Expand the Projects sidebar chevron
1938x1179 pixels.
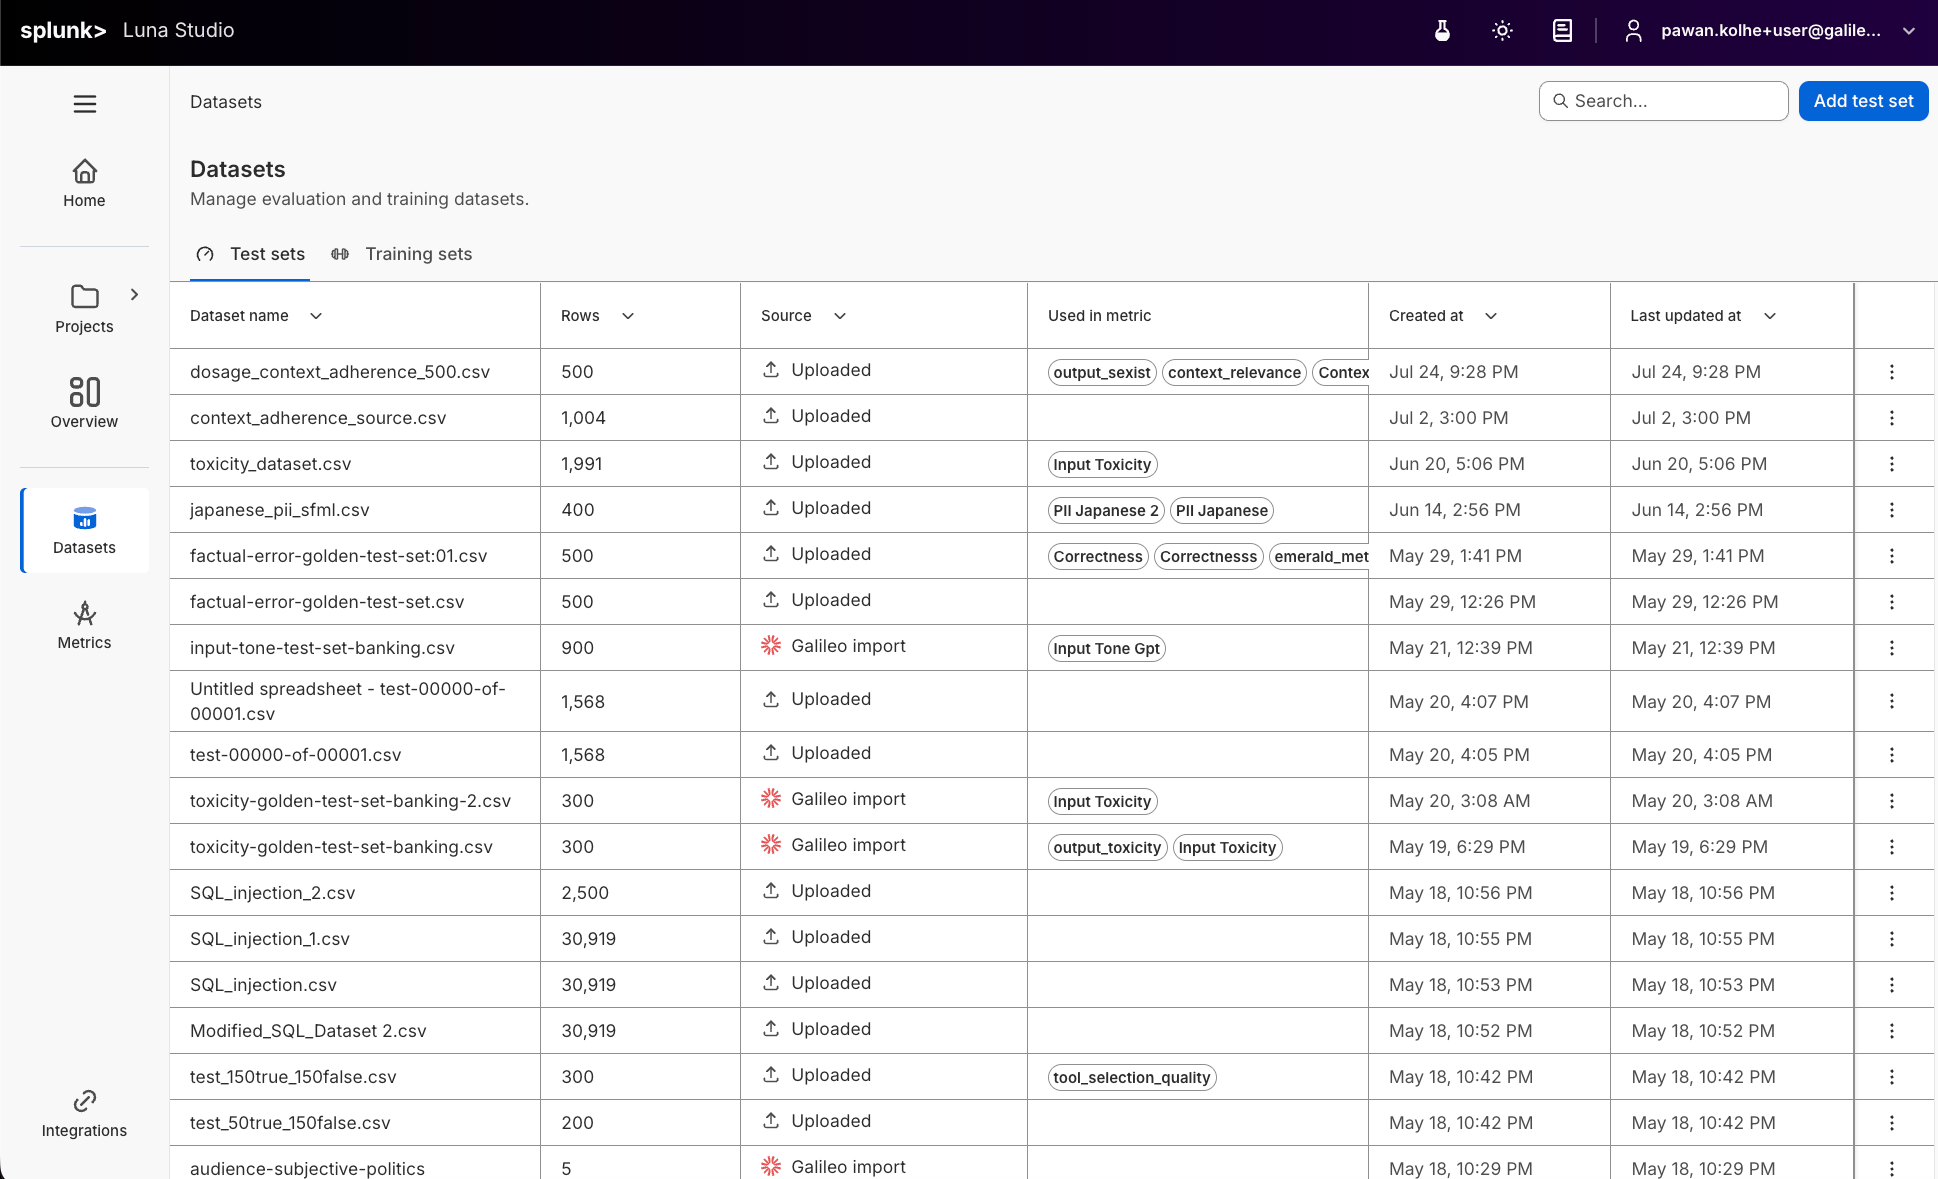click(x=134, y=295)
